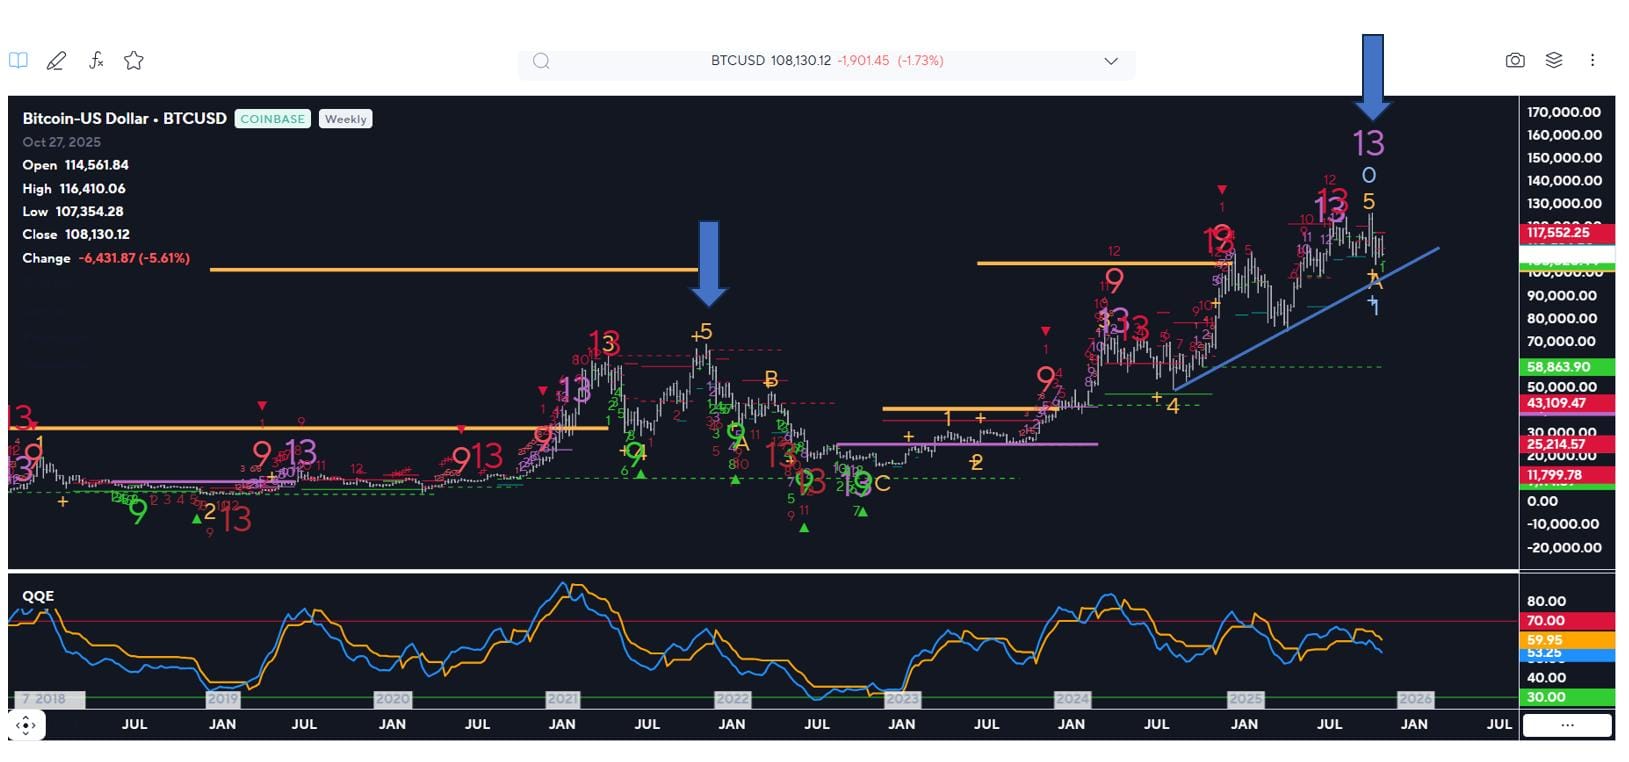Click the search magnifier icon
Image resolution: width=1629 pixels, height=762 pixels.
pyautogui.click(x=541, y=61)
